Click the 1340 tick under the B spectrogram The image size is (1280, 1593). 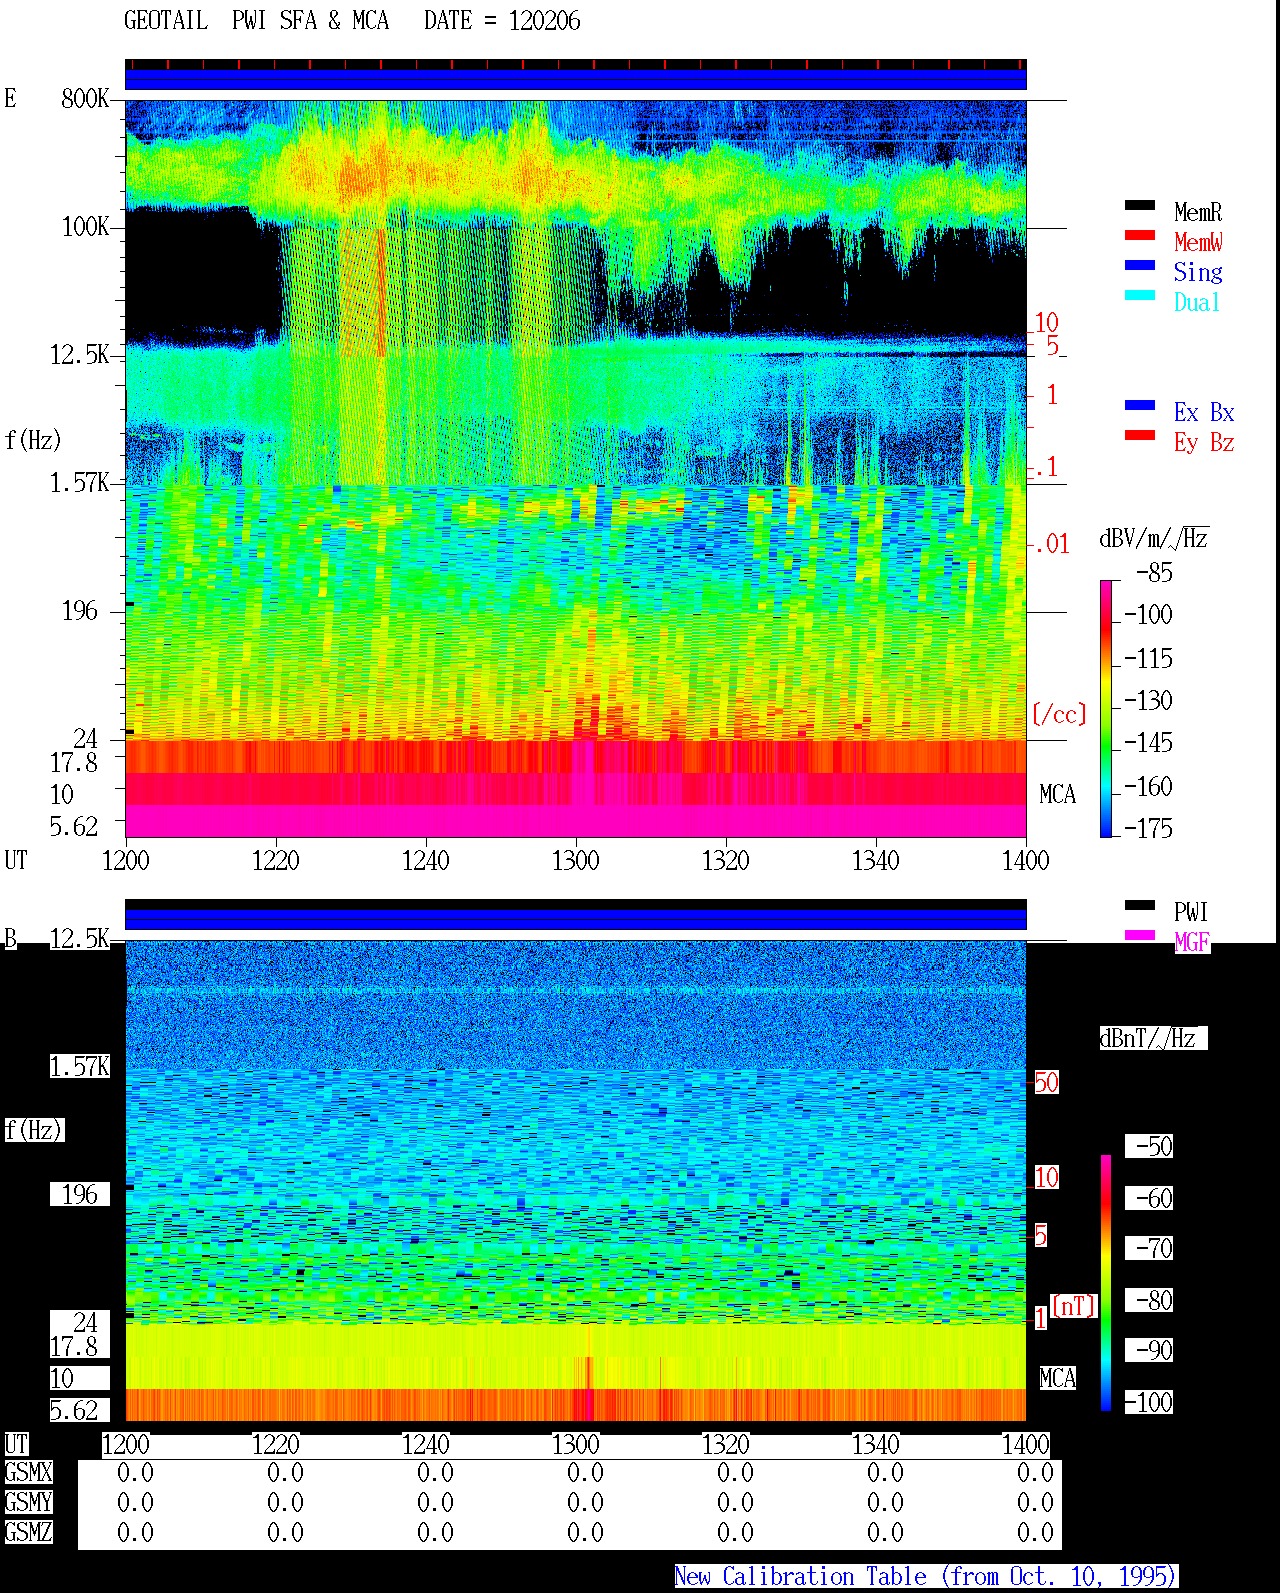[876, 1444]
